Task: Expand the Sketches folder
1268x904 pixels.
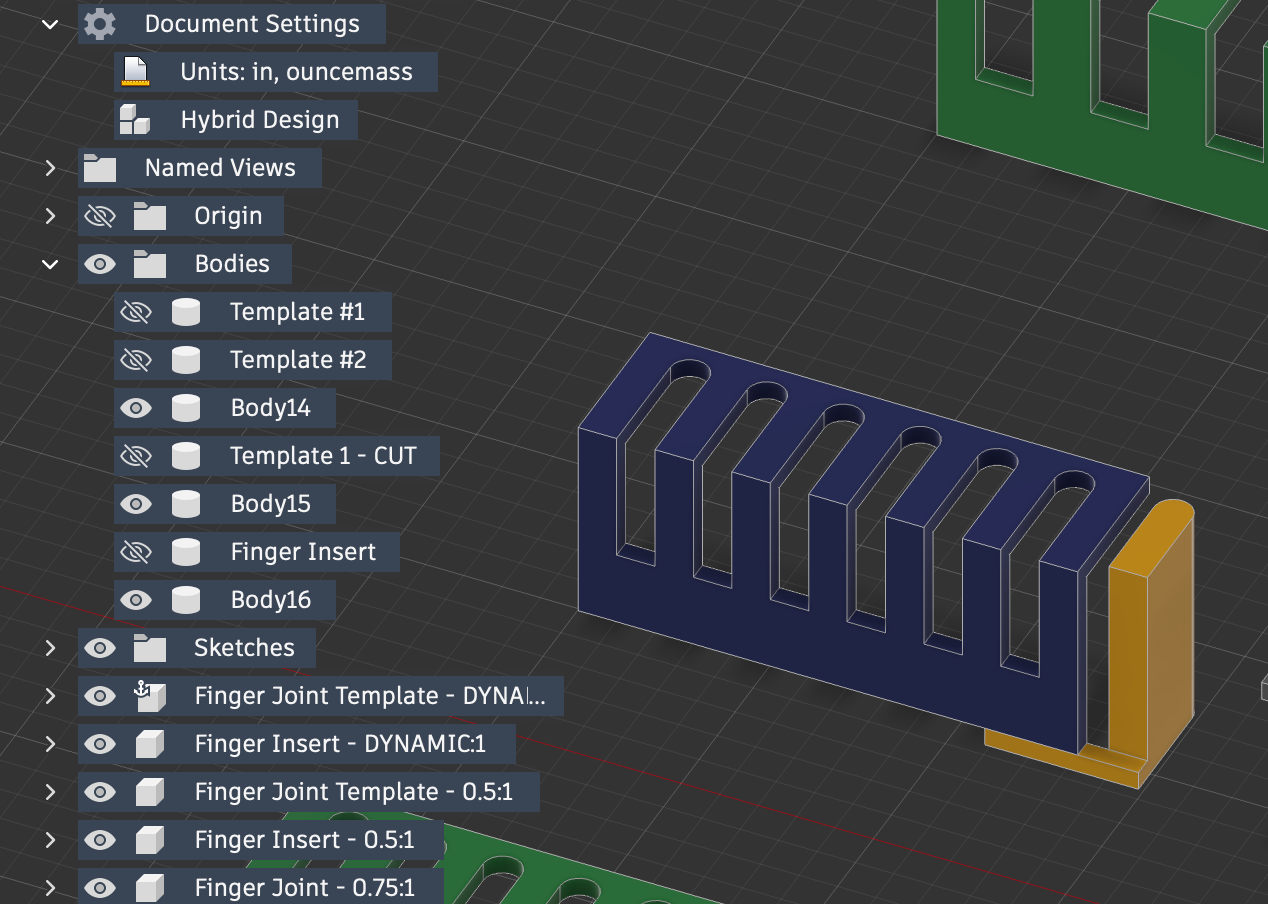Action: point(50,648)
